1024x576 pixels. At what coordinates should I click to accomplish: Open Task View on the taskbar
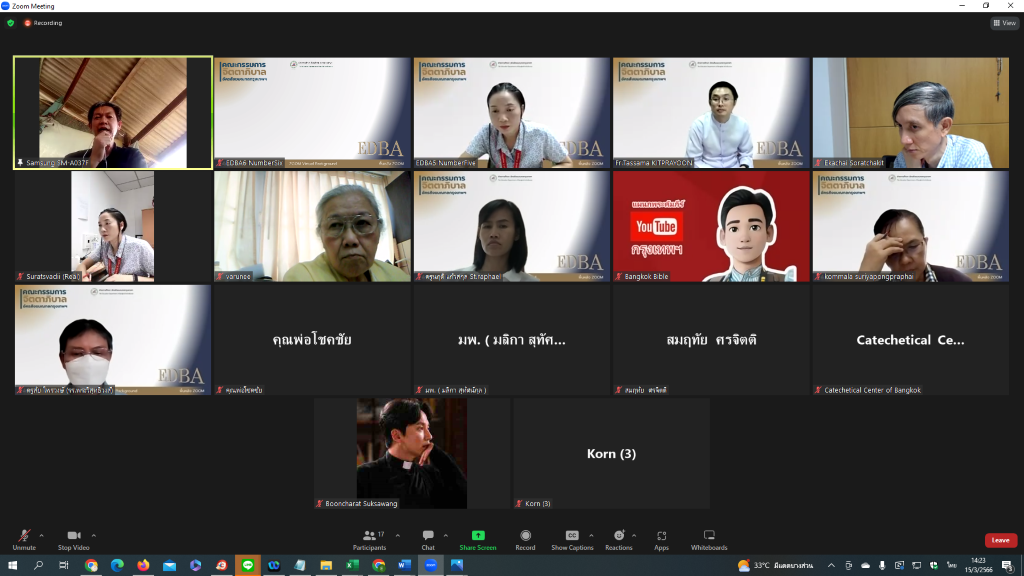pyautogui.click(x=64, y=565)
